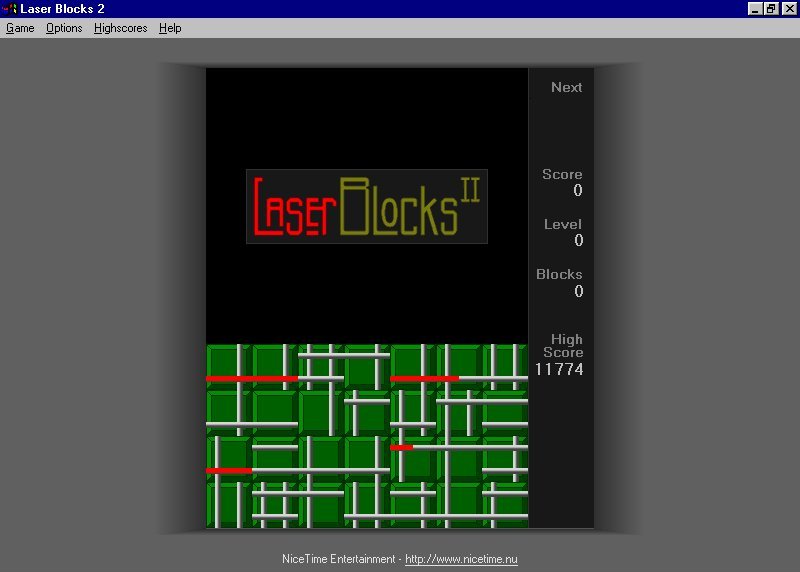This screenshot has width=800, height=572.
Task: Open the Options menu
Action: [x=64, y=28]
